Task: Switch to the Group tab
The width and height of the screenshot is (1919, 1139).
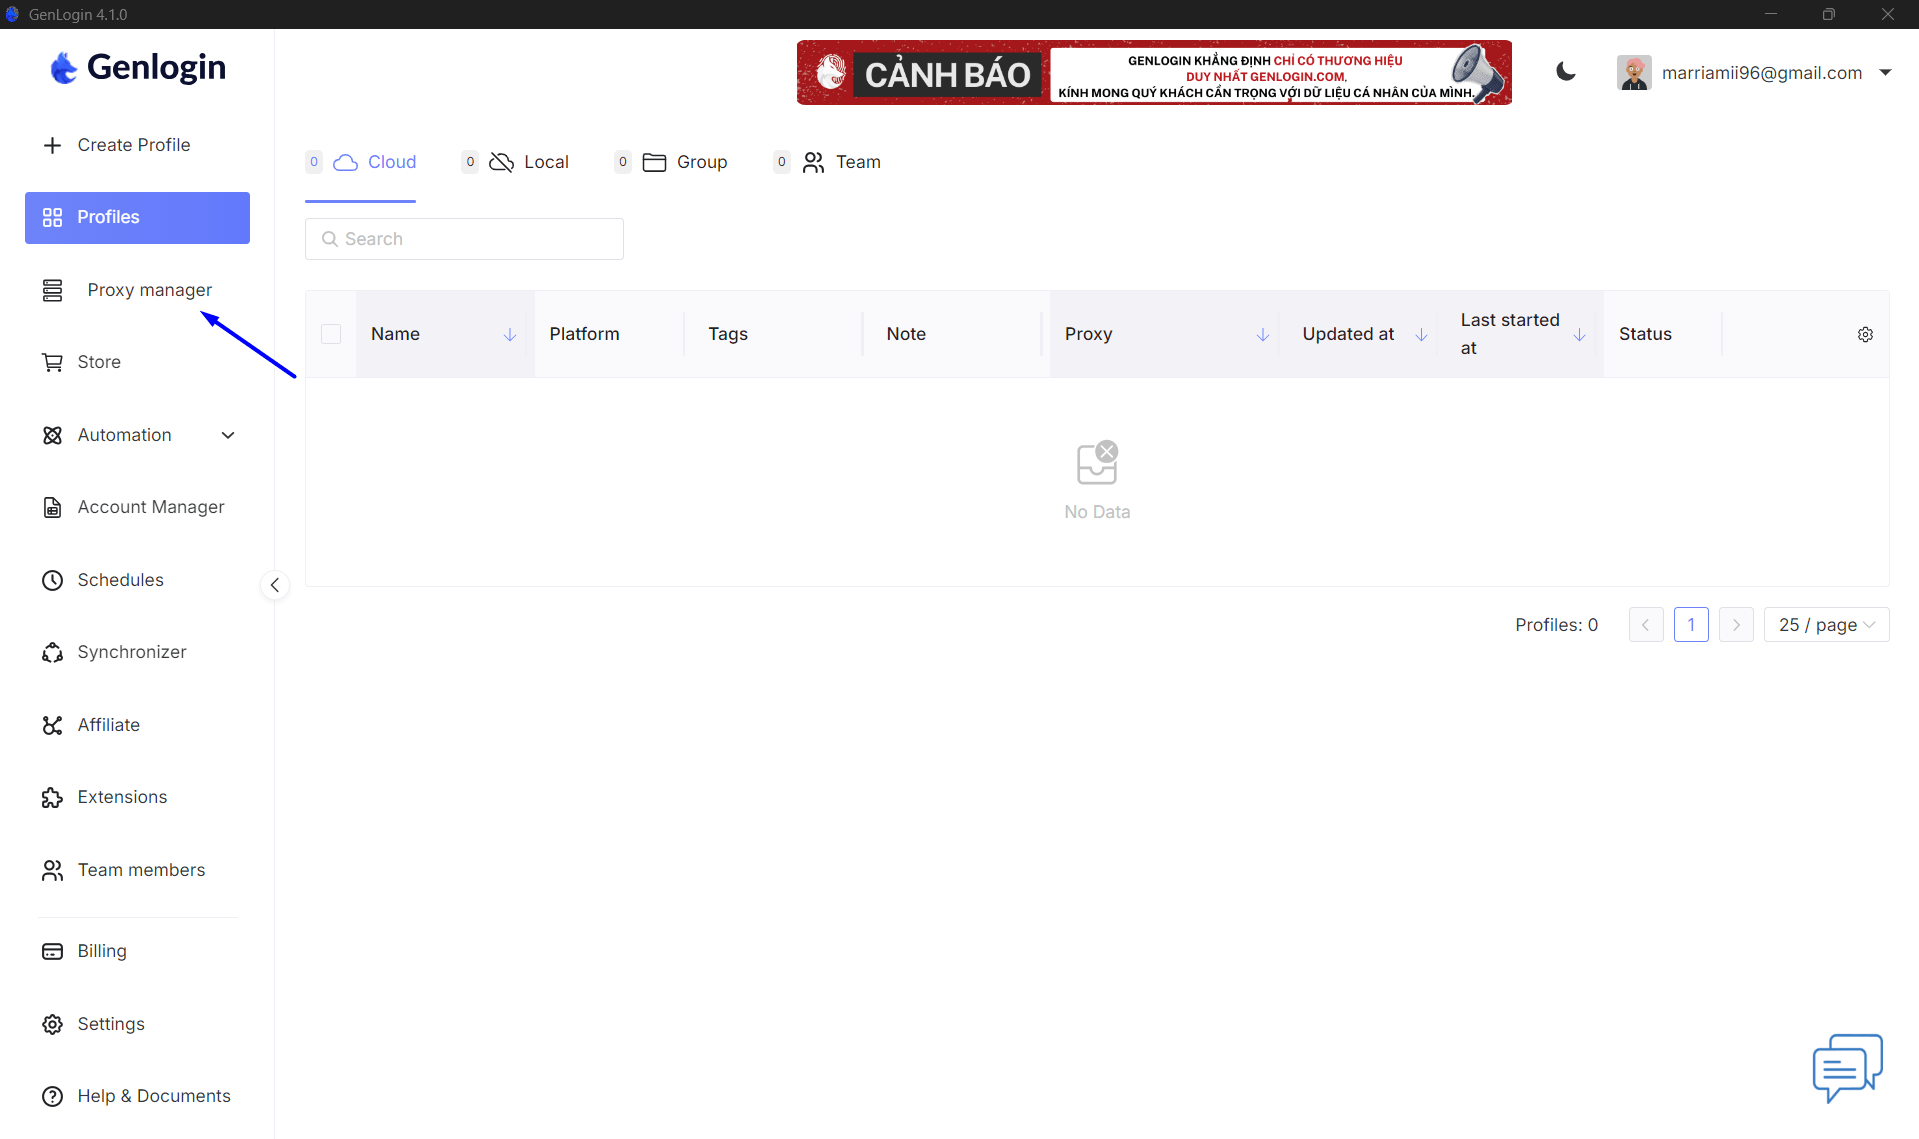Action: (671, 162)
